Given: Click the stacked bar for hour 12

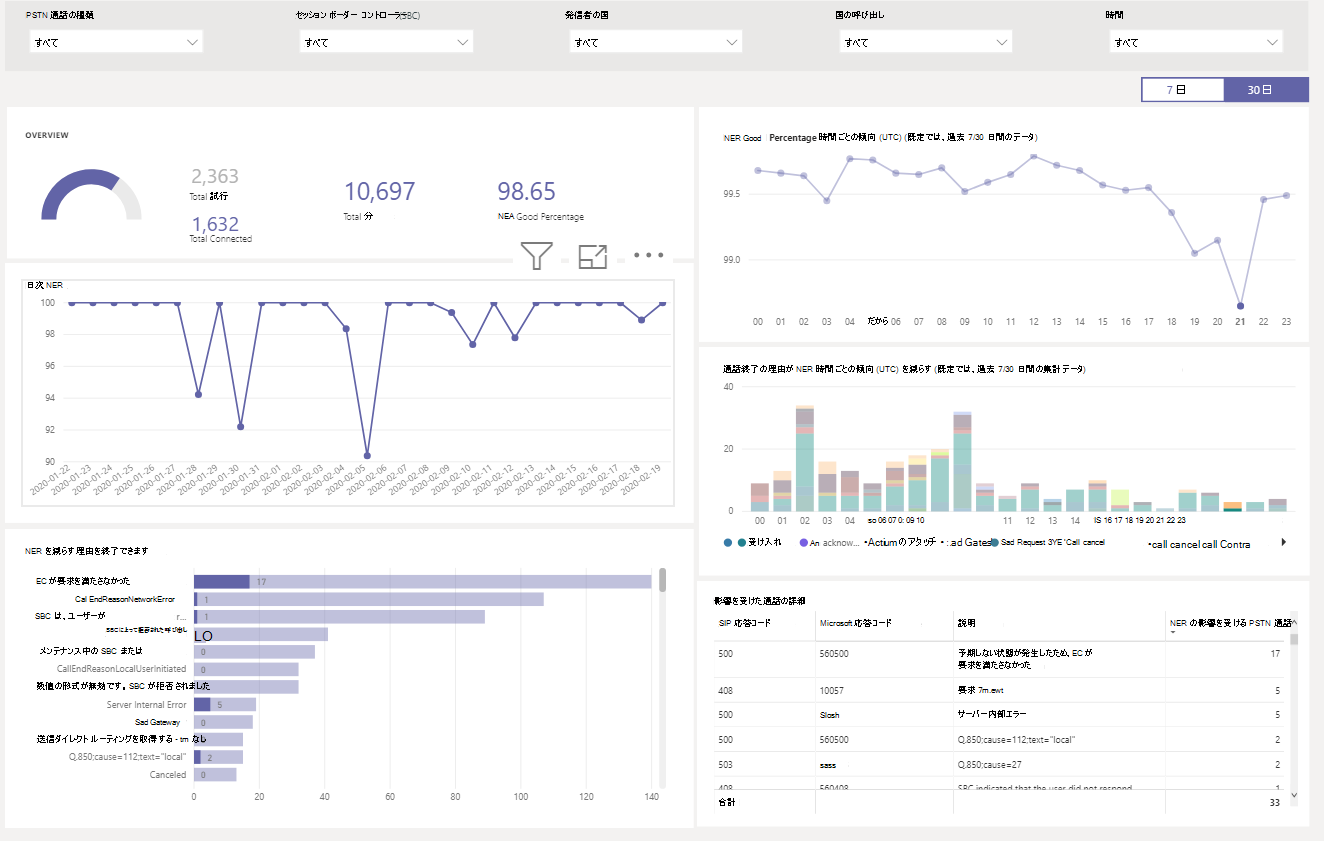Looking at the screenshot, I should [x=1030, y=496].
